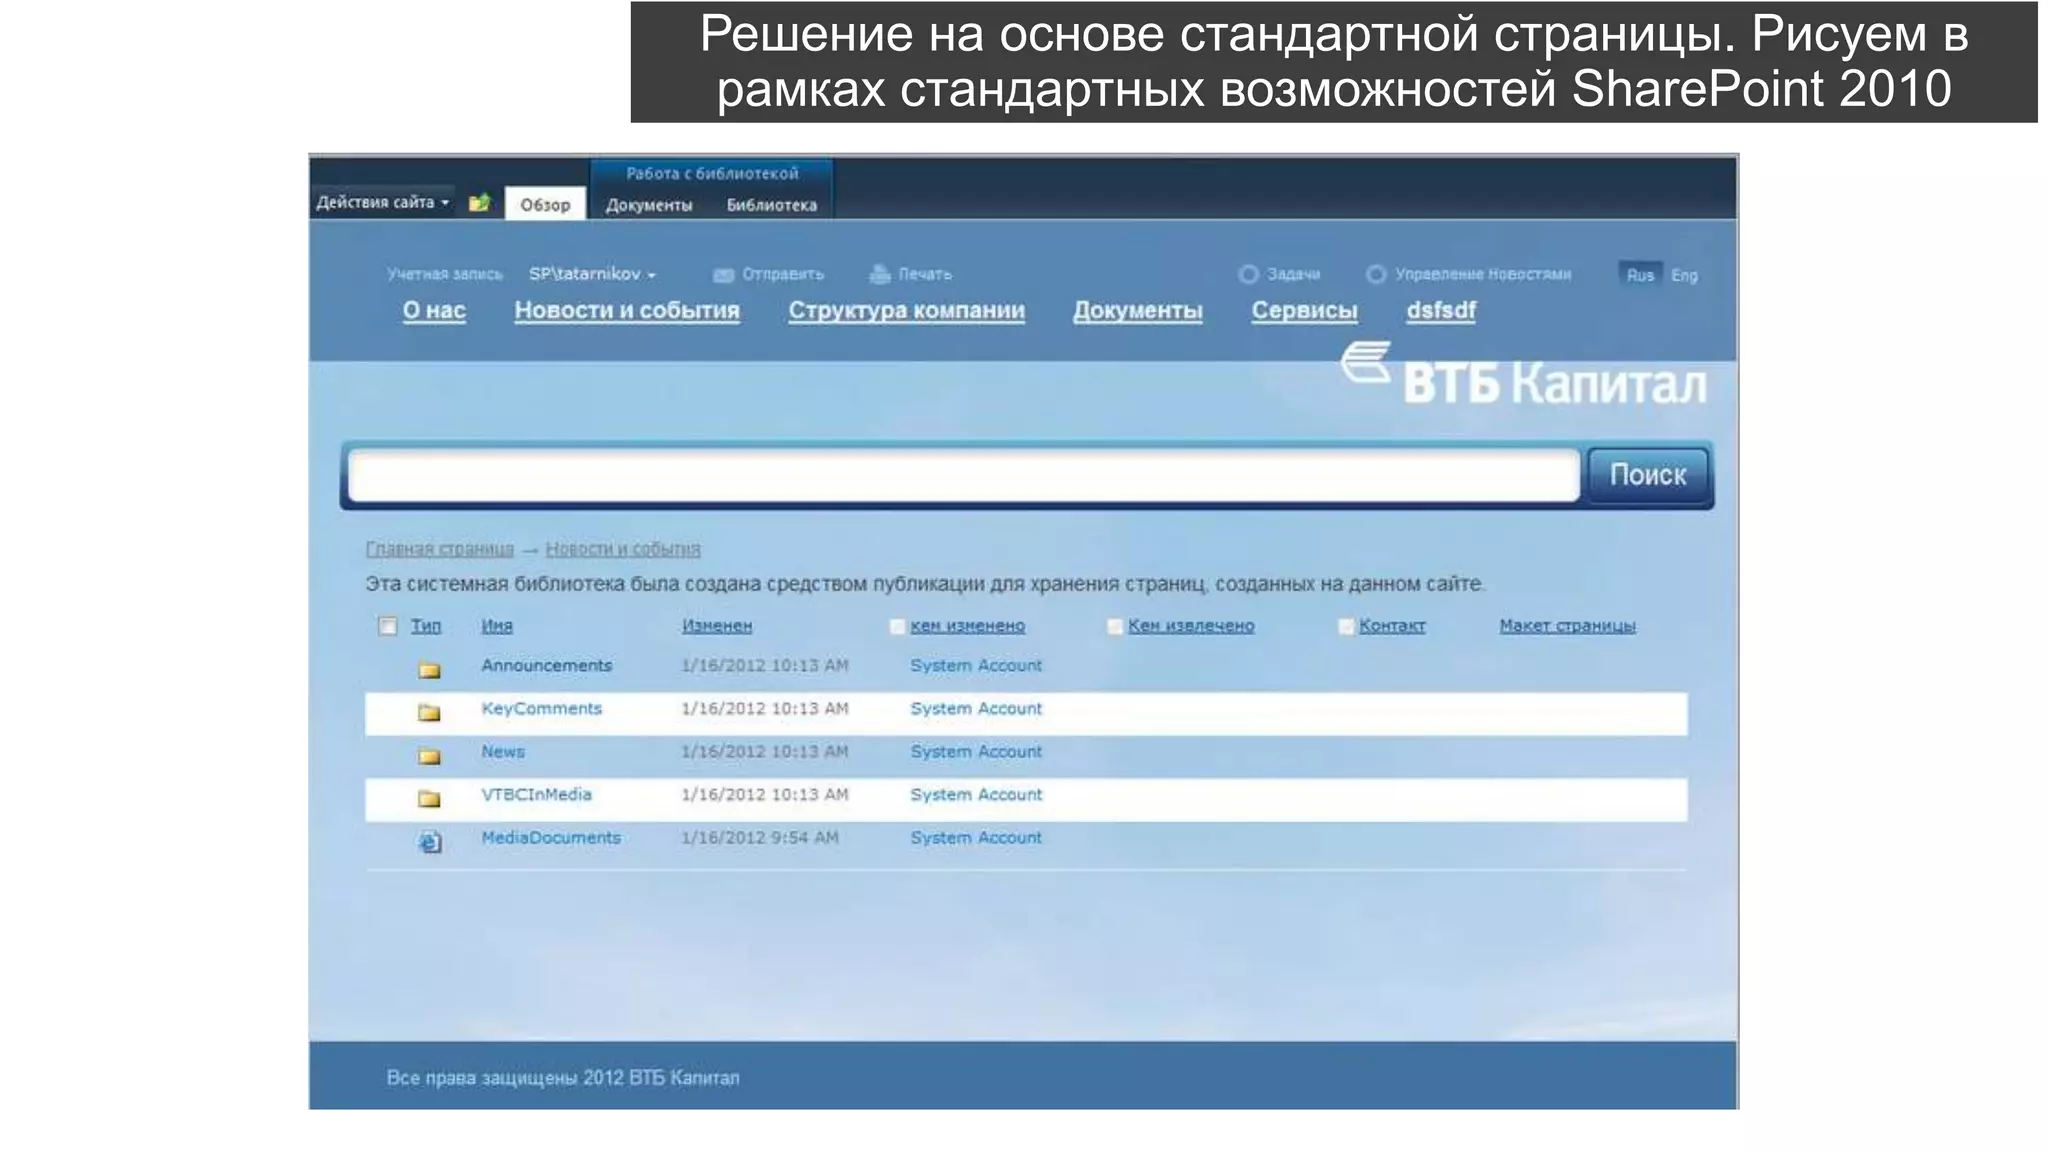Click System Account in KeyComments row
This screenshot has height=1152, width=2048.
pos(976,708)
